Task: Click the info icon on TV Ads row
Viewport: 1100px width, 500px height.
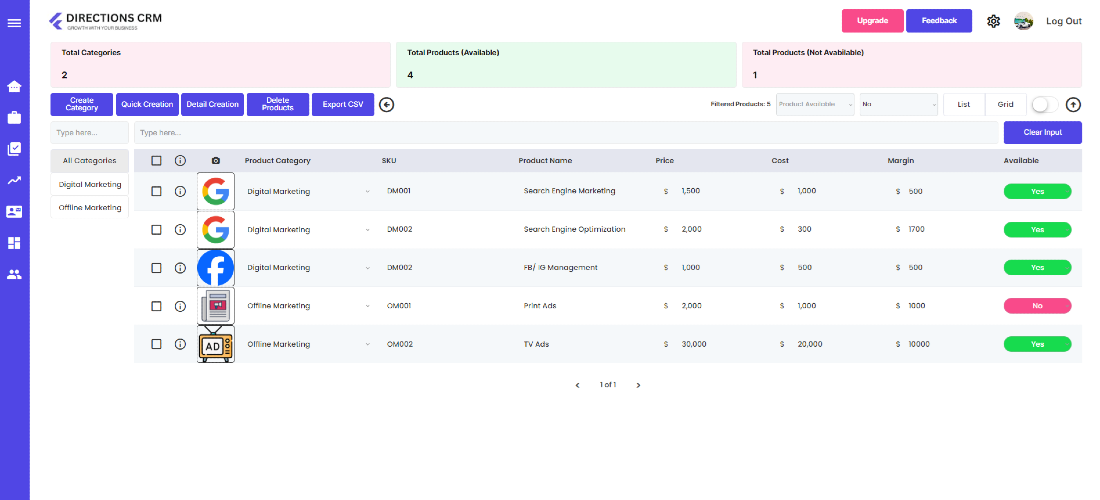Action: [180, 344]
